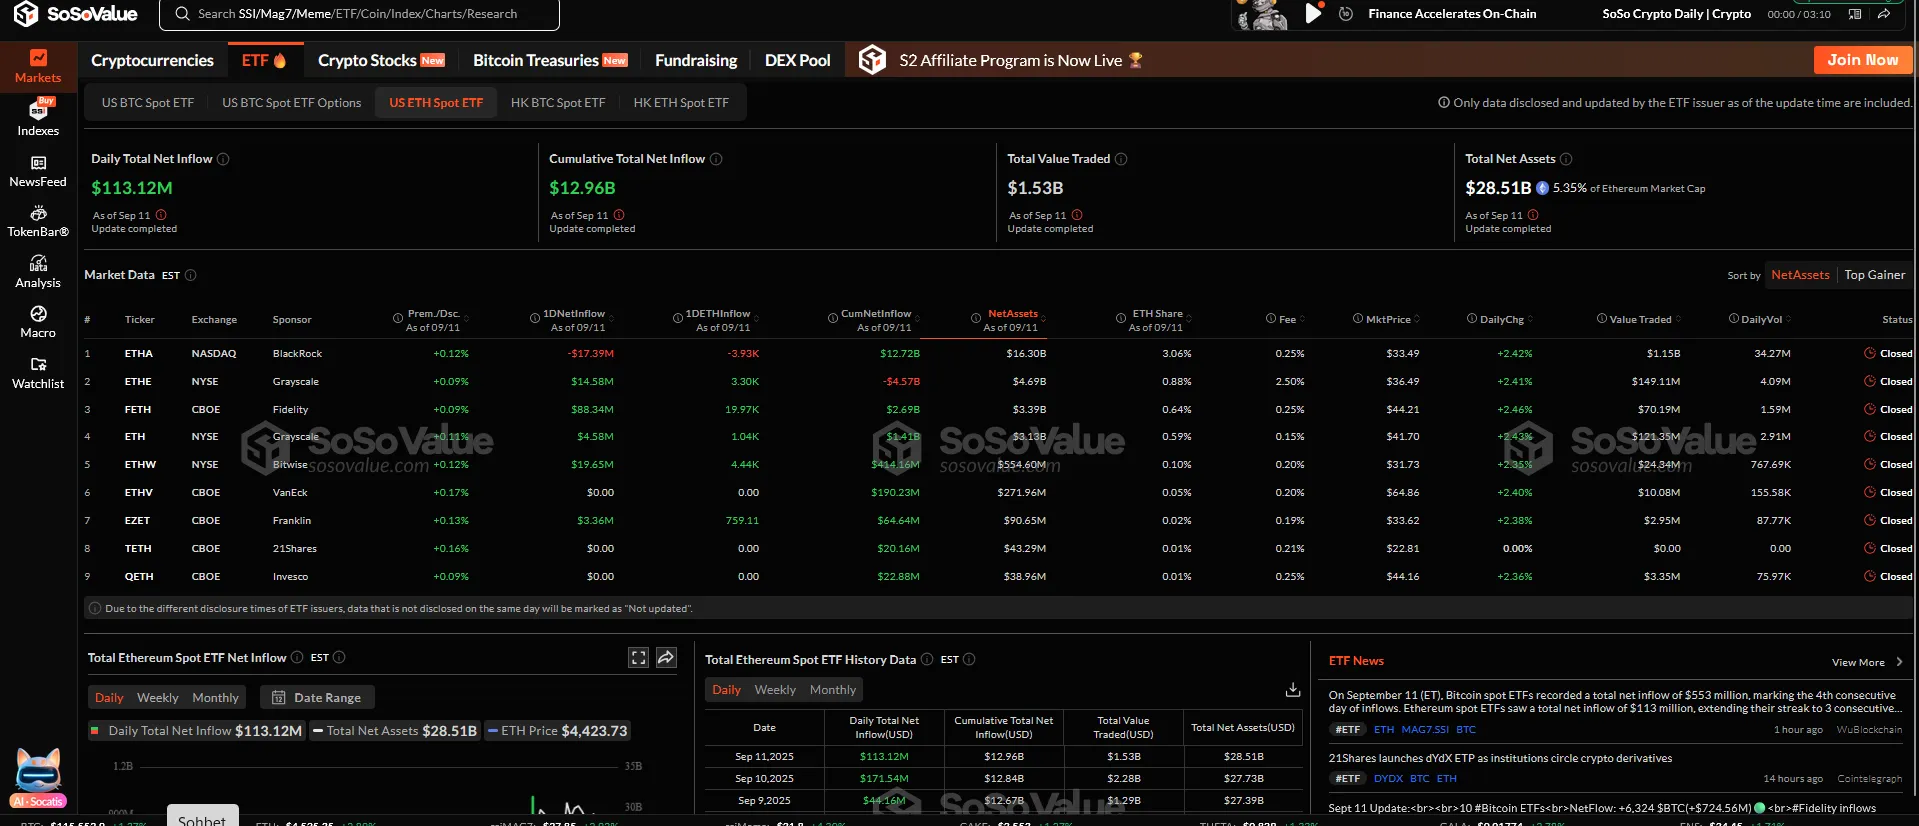Play the SoSo Crypto Daily audio
This screenshot has height=826, width=1919.
[x=1313, y=14]
